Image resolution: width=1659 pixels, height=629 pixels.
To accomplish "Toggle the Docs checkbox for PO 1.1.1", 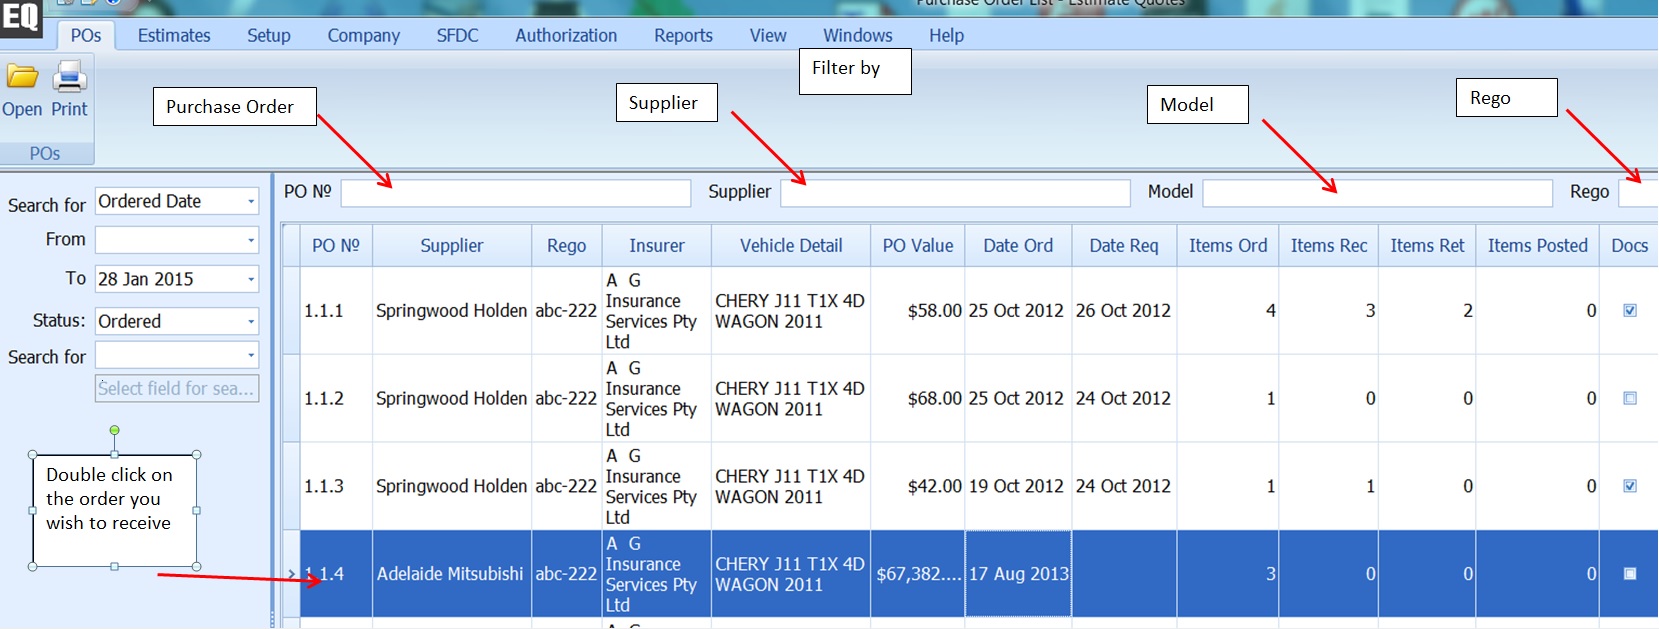I will (1630, 310).
